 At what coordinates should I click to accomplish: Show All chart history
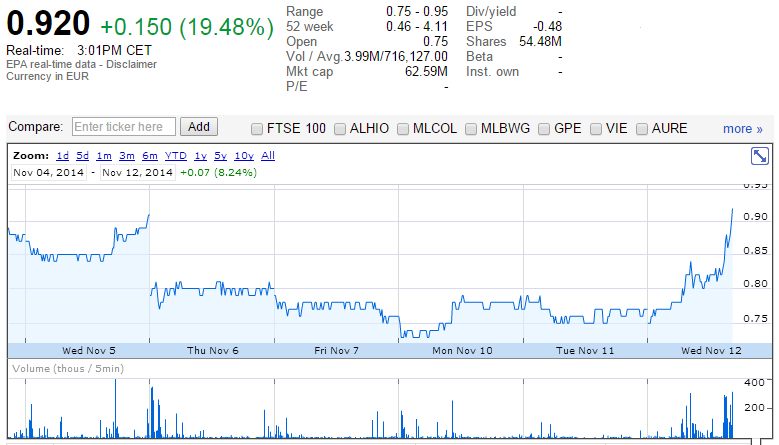point(268,156)
